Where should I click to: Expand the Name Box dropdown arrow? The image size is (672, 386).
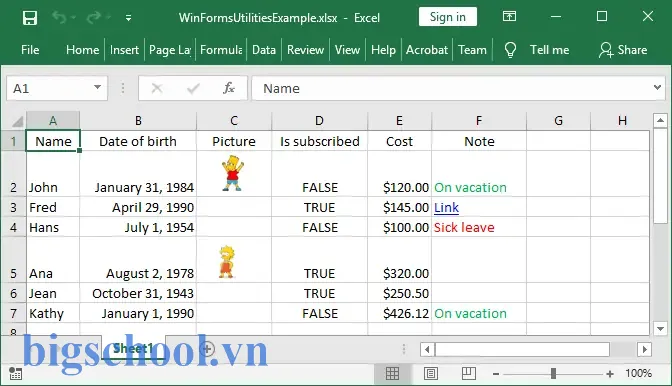[97, 88]
